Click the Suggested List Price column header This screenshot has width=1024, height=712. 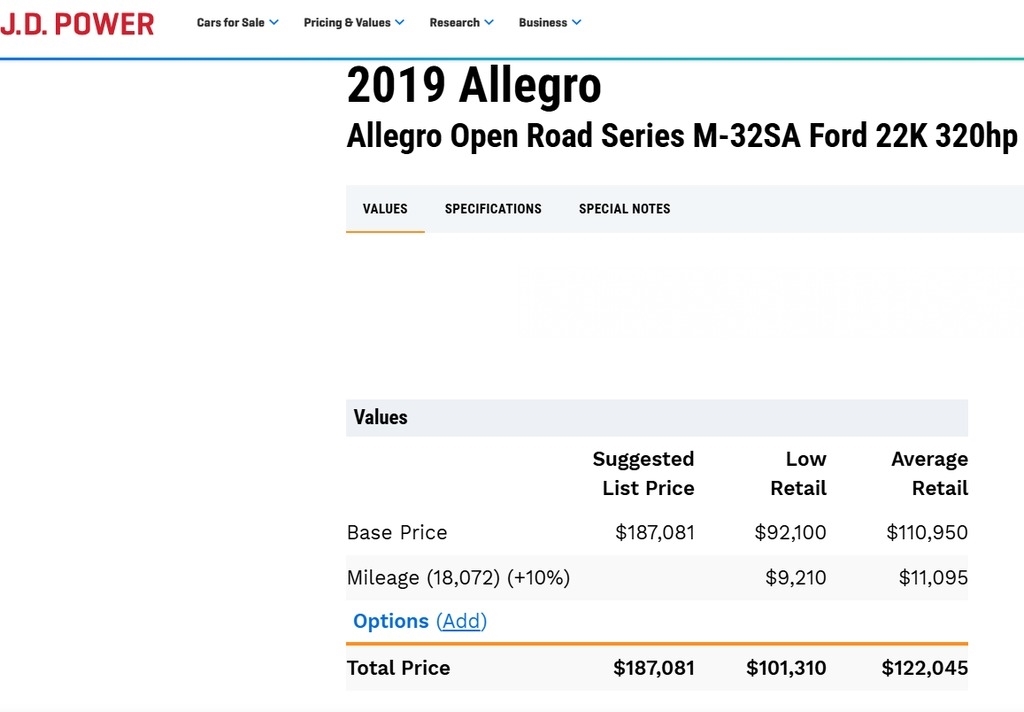(643, 473)
